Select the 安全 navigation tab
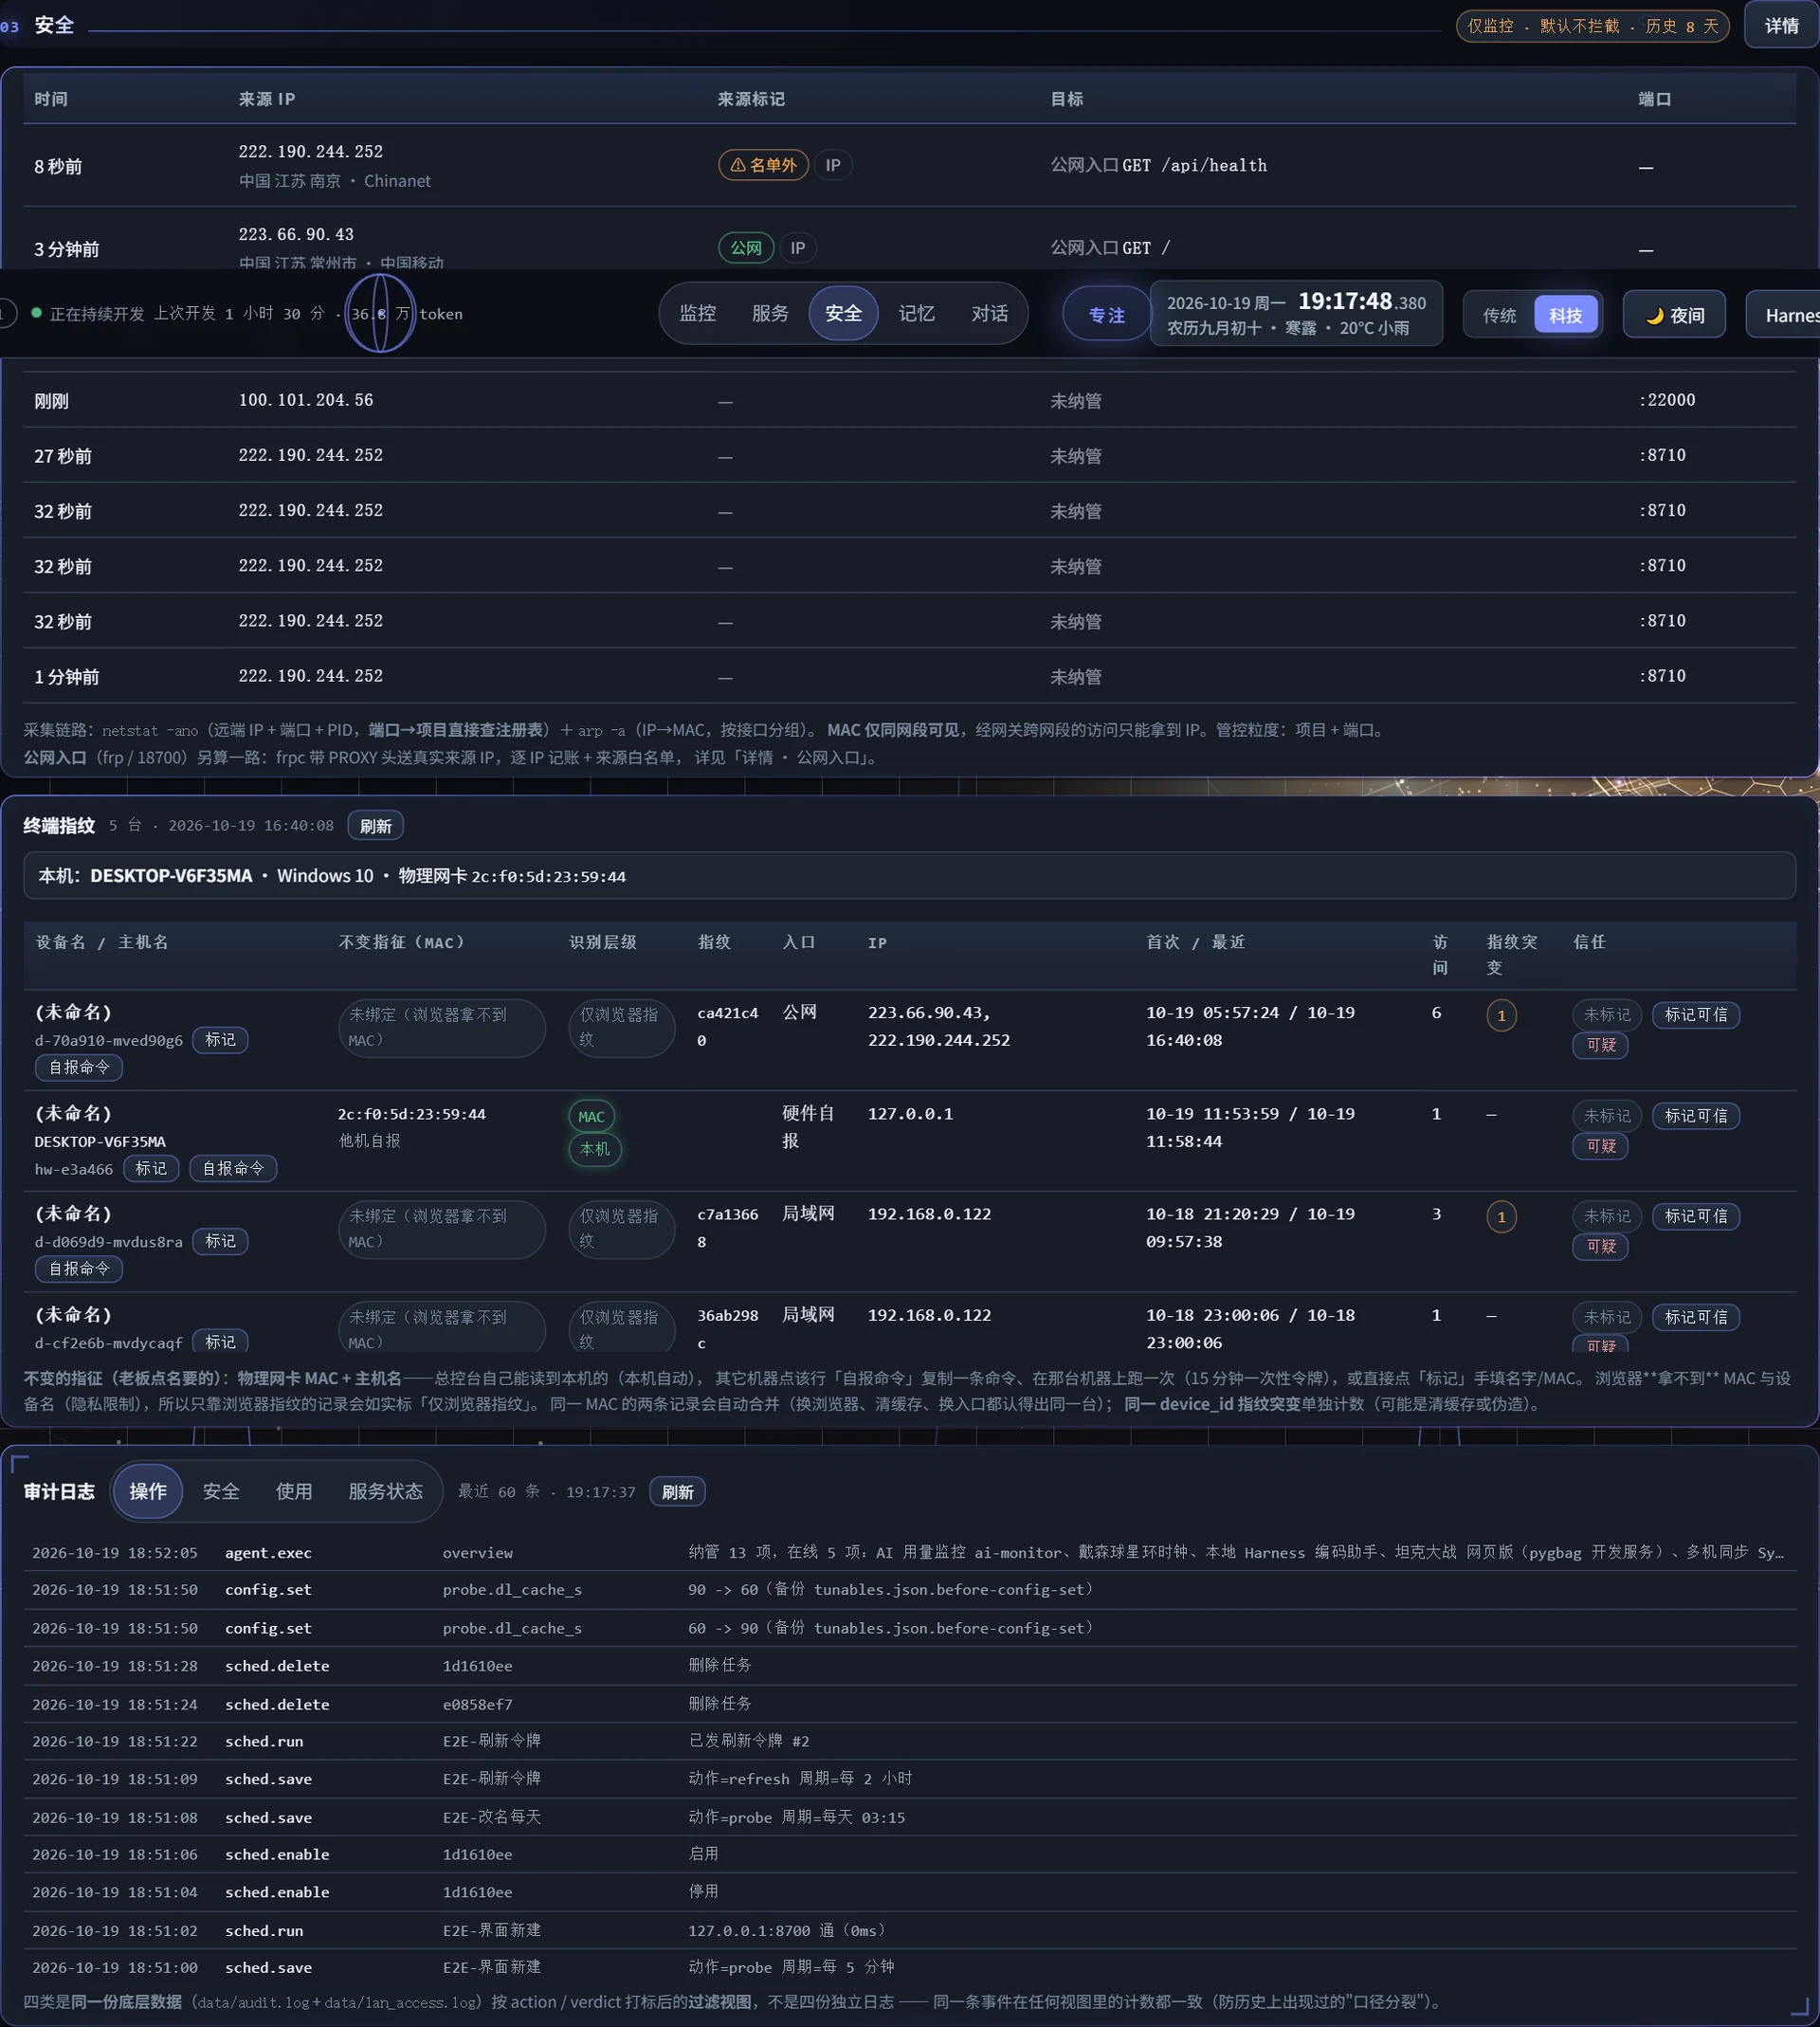Viewport: 1820px width, 2027px height. 843,314
